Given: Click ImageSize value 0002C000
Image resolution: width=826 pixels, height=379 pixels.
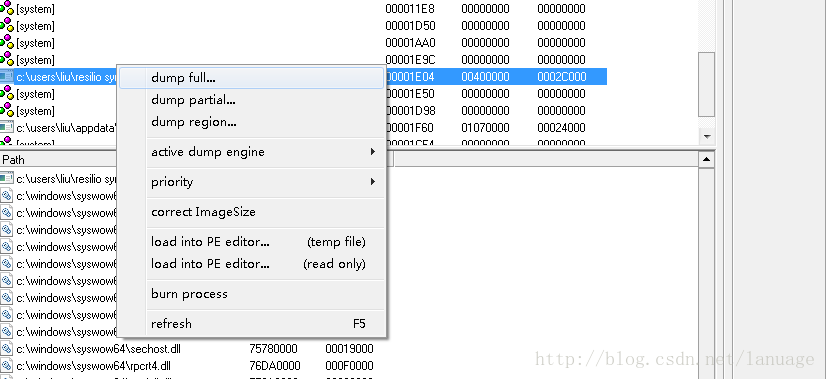Looking at the screenshot, I should [x=562, y=76].
